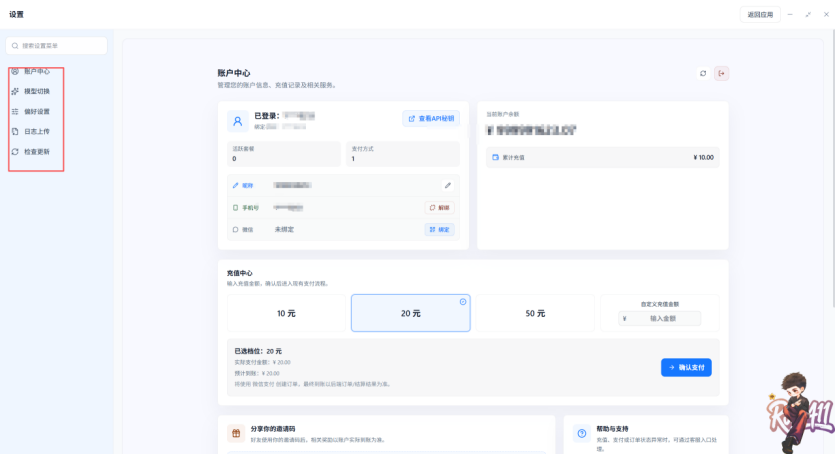
Task: Close the settings window
Action: (x=826, y=15)
